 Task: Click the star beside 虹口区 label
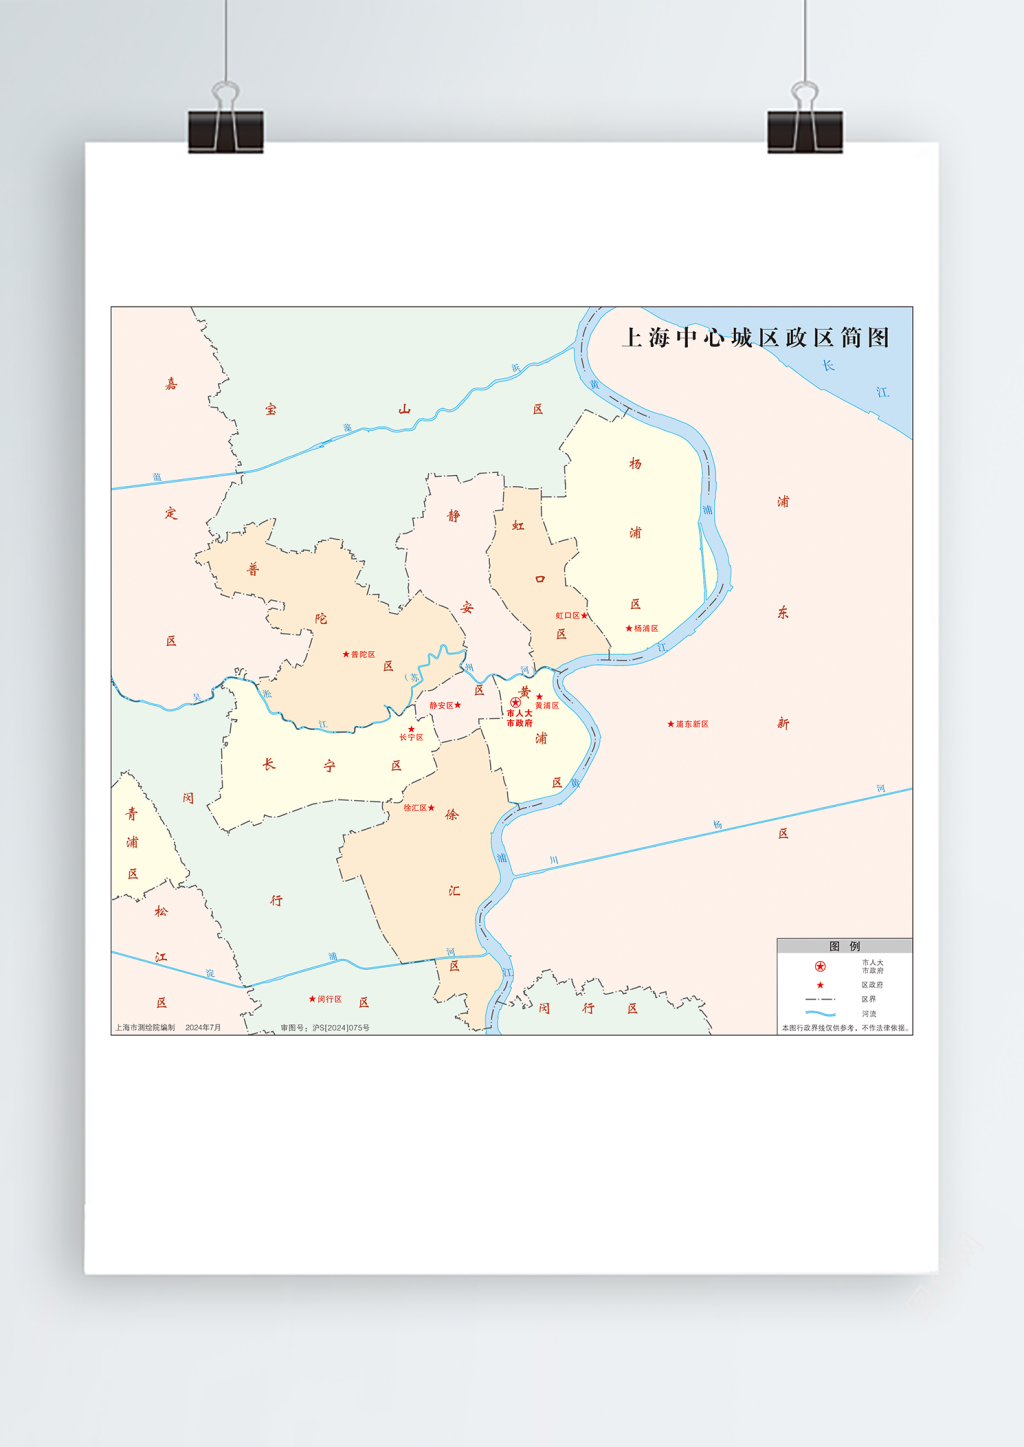(585, 616)
